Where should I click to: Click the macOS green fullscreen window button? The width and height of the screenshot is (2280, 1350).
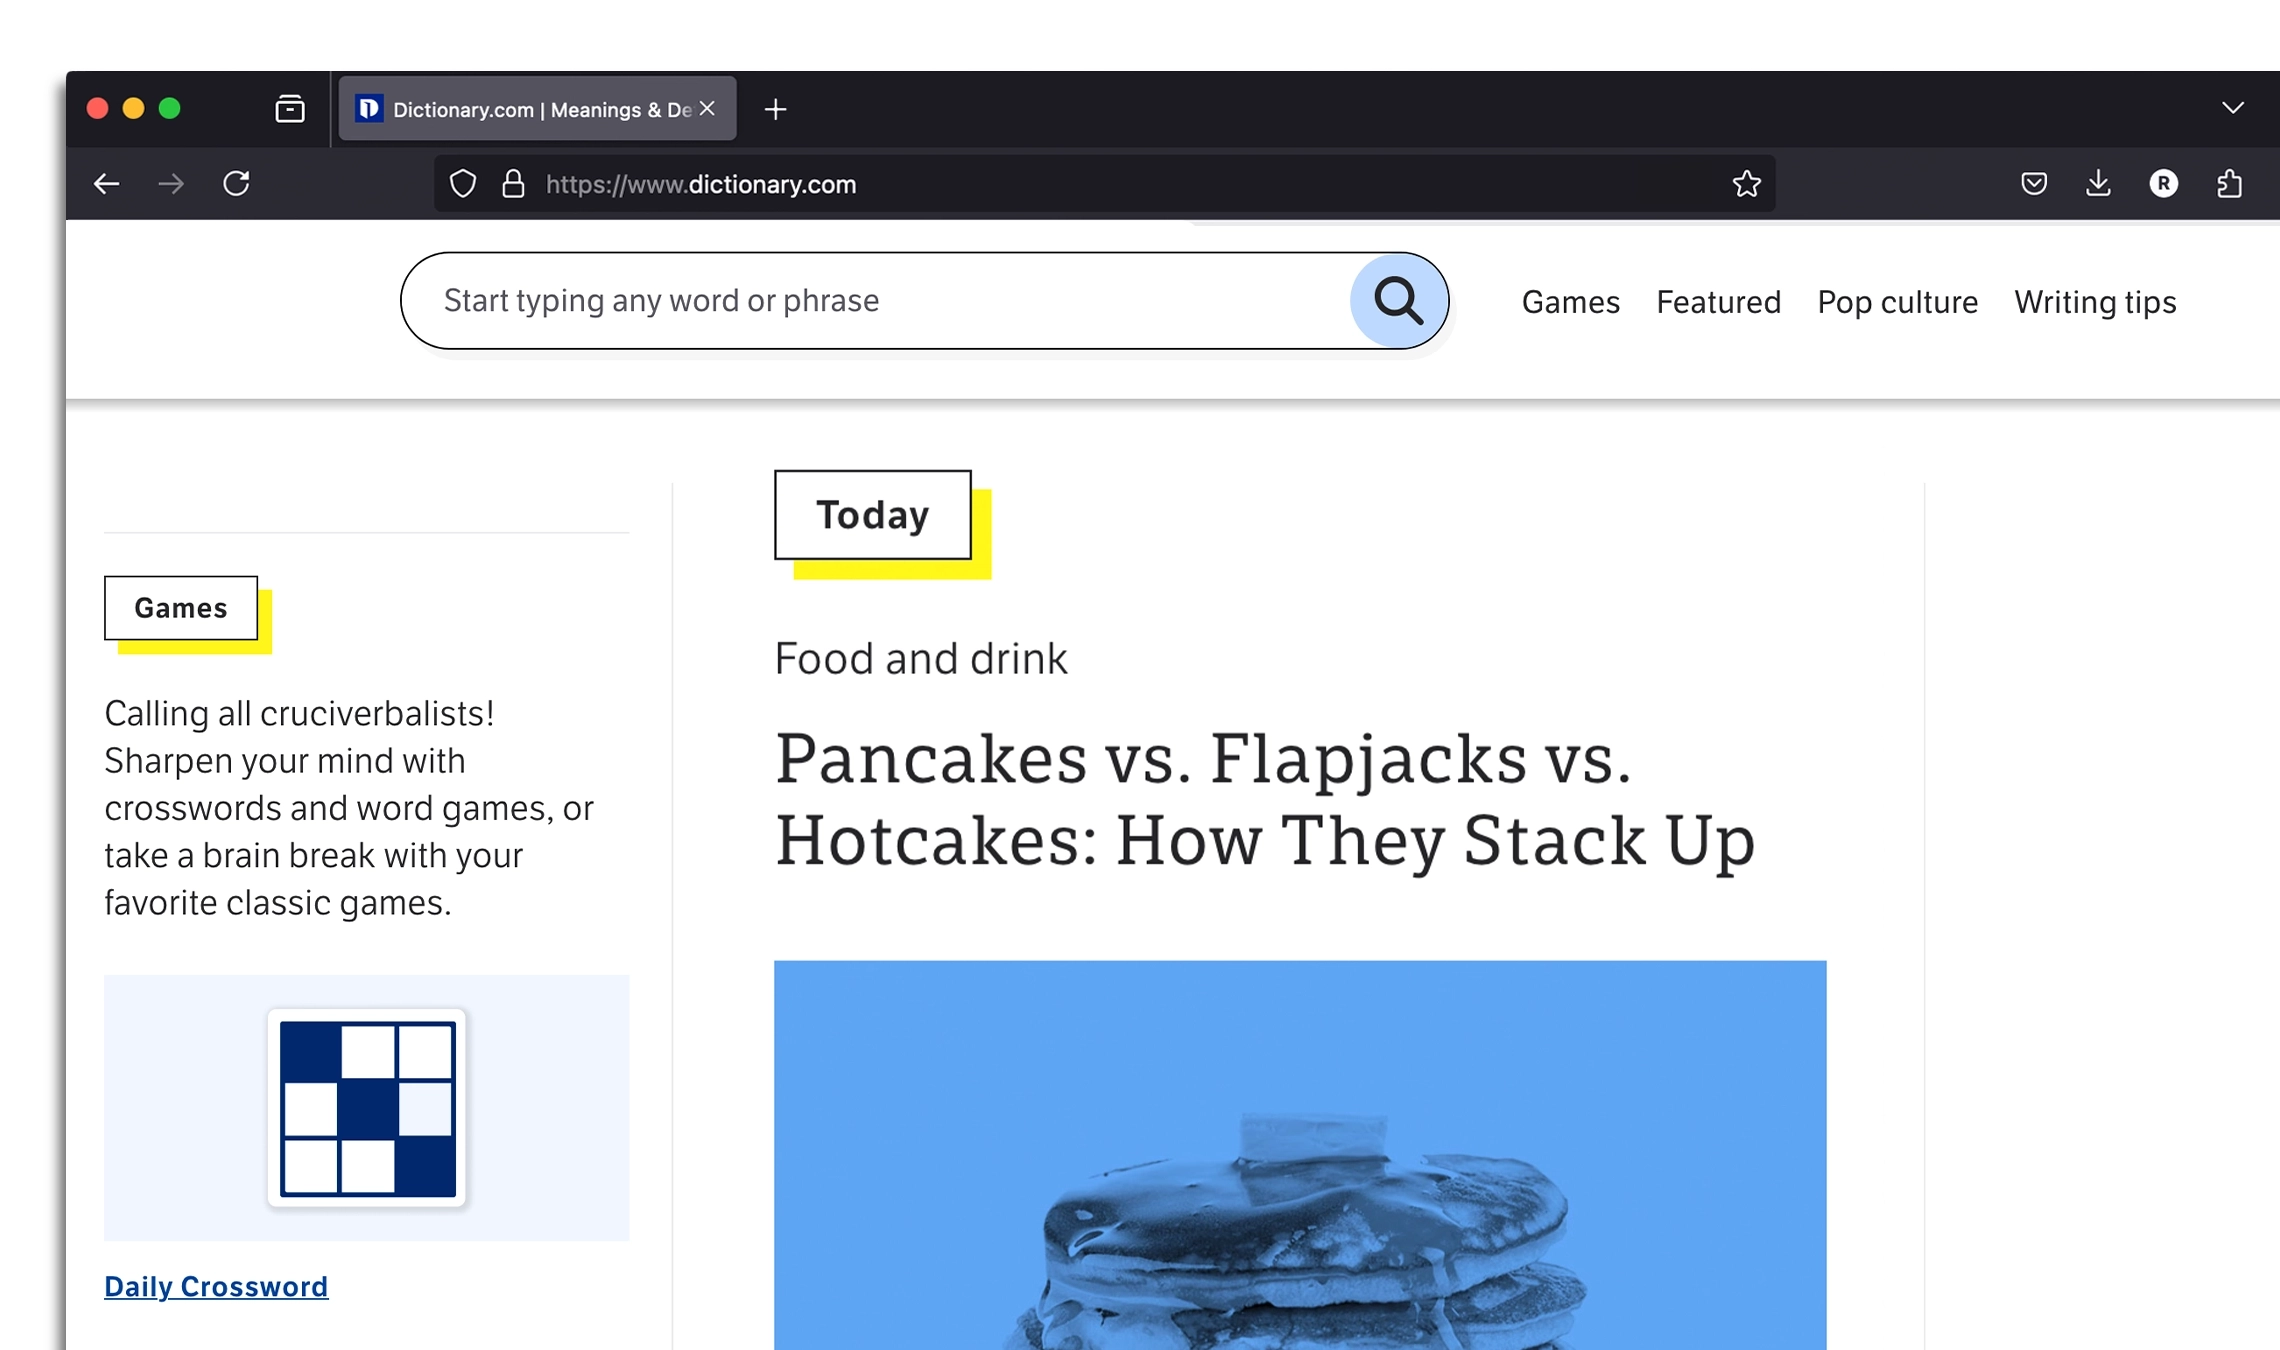(170, 108)
